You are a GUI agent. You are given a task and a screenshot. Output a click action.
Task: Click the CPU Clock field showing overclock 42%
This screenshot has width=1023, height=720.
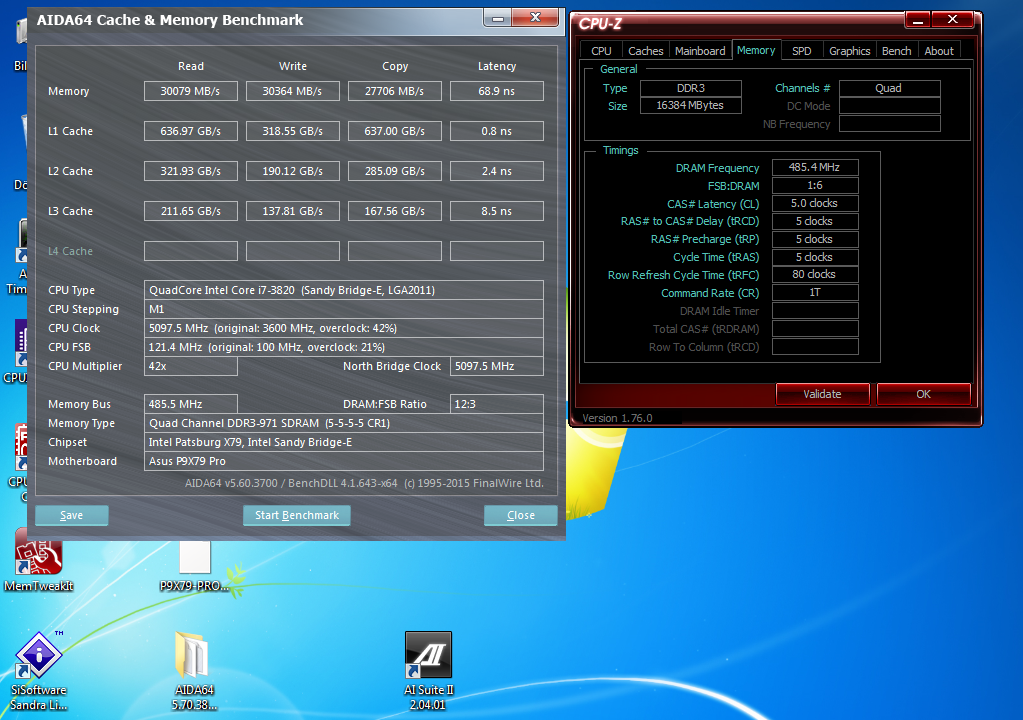pyautogui.click(x=344, y=328)
